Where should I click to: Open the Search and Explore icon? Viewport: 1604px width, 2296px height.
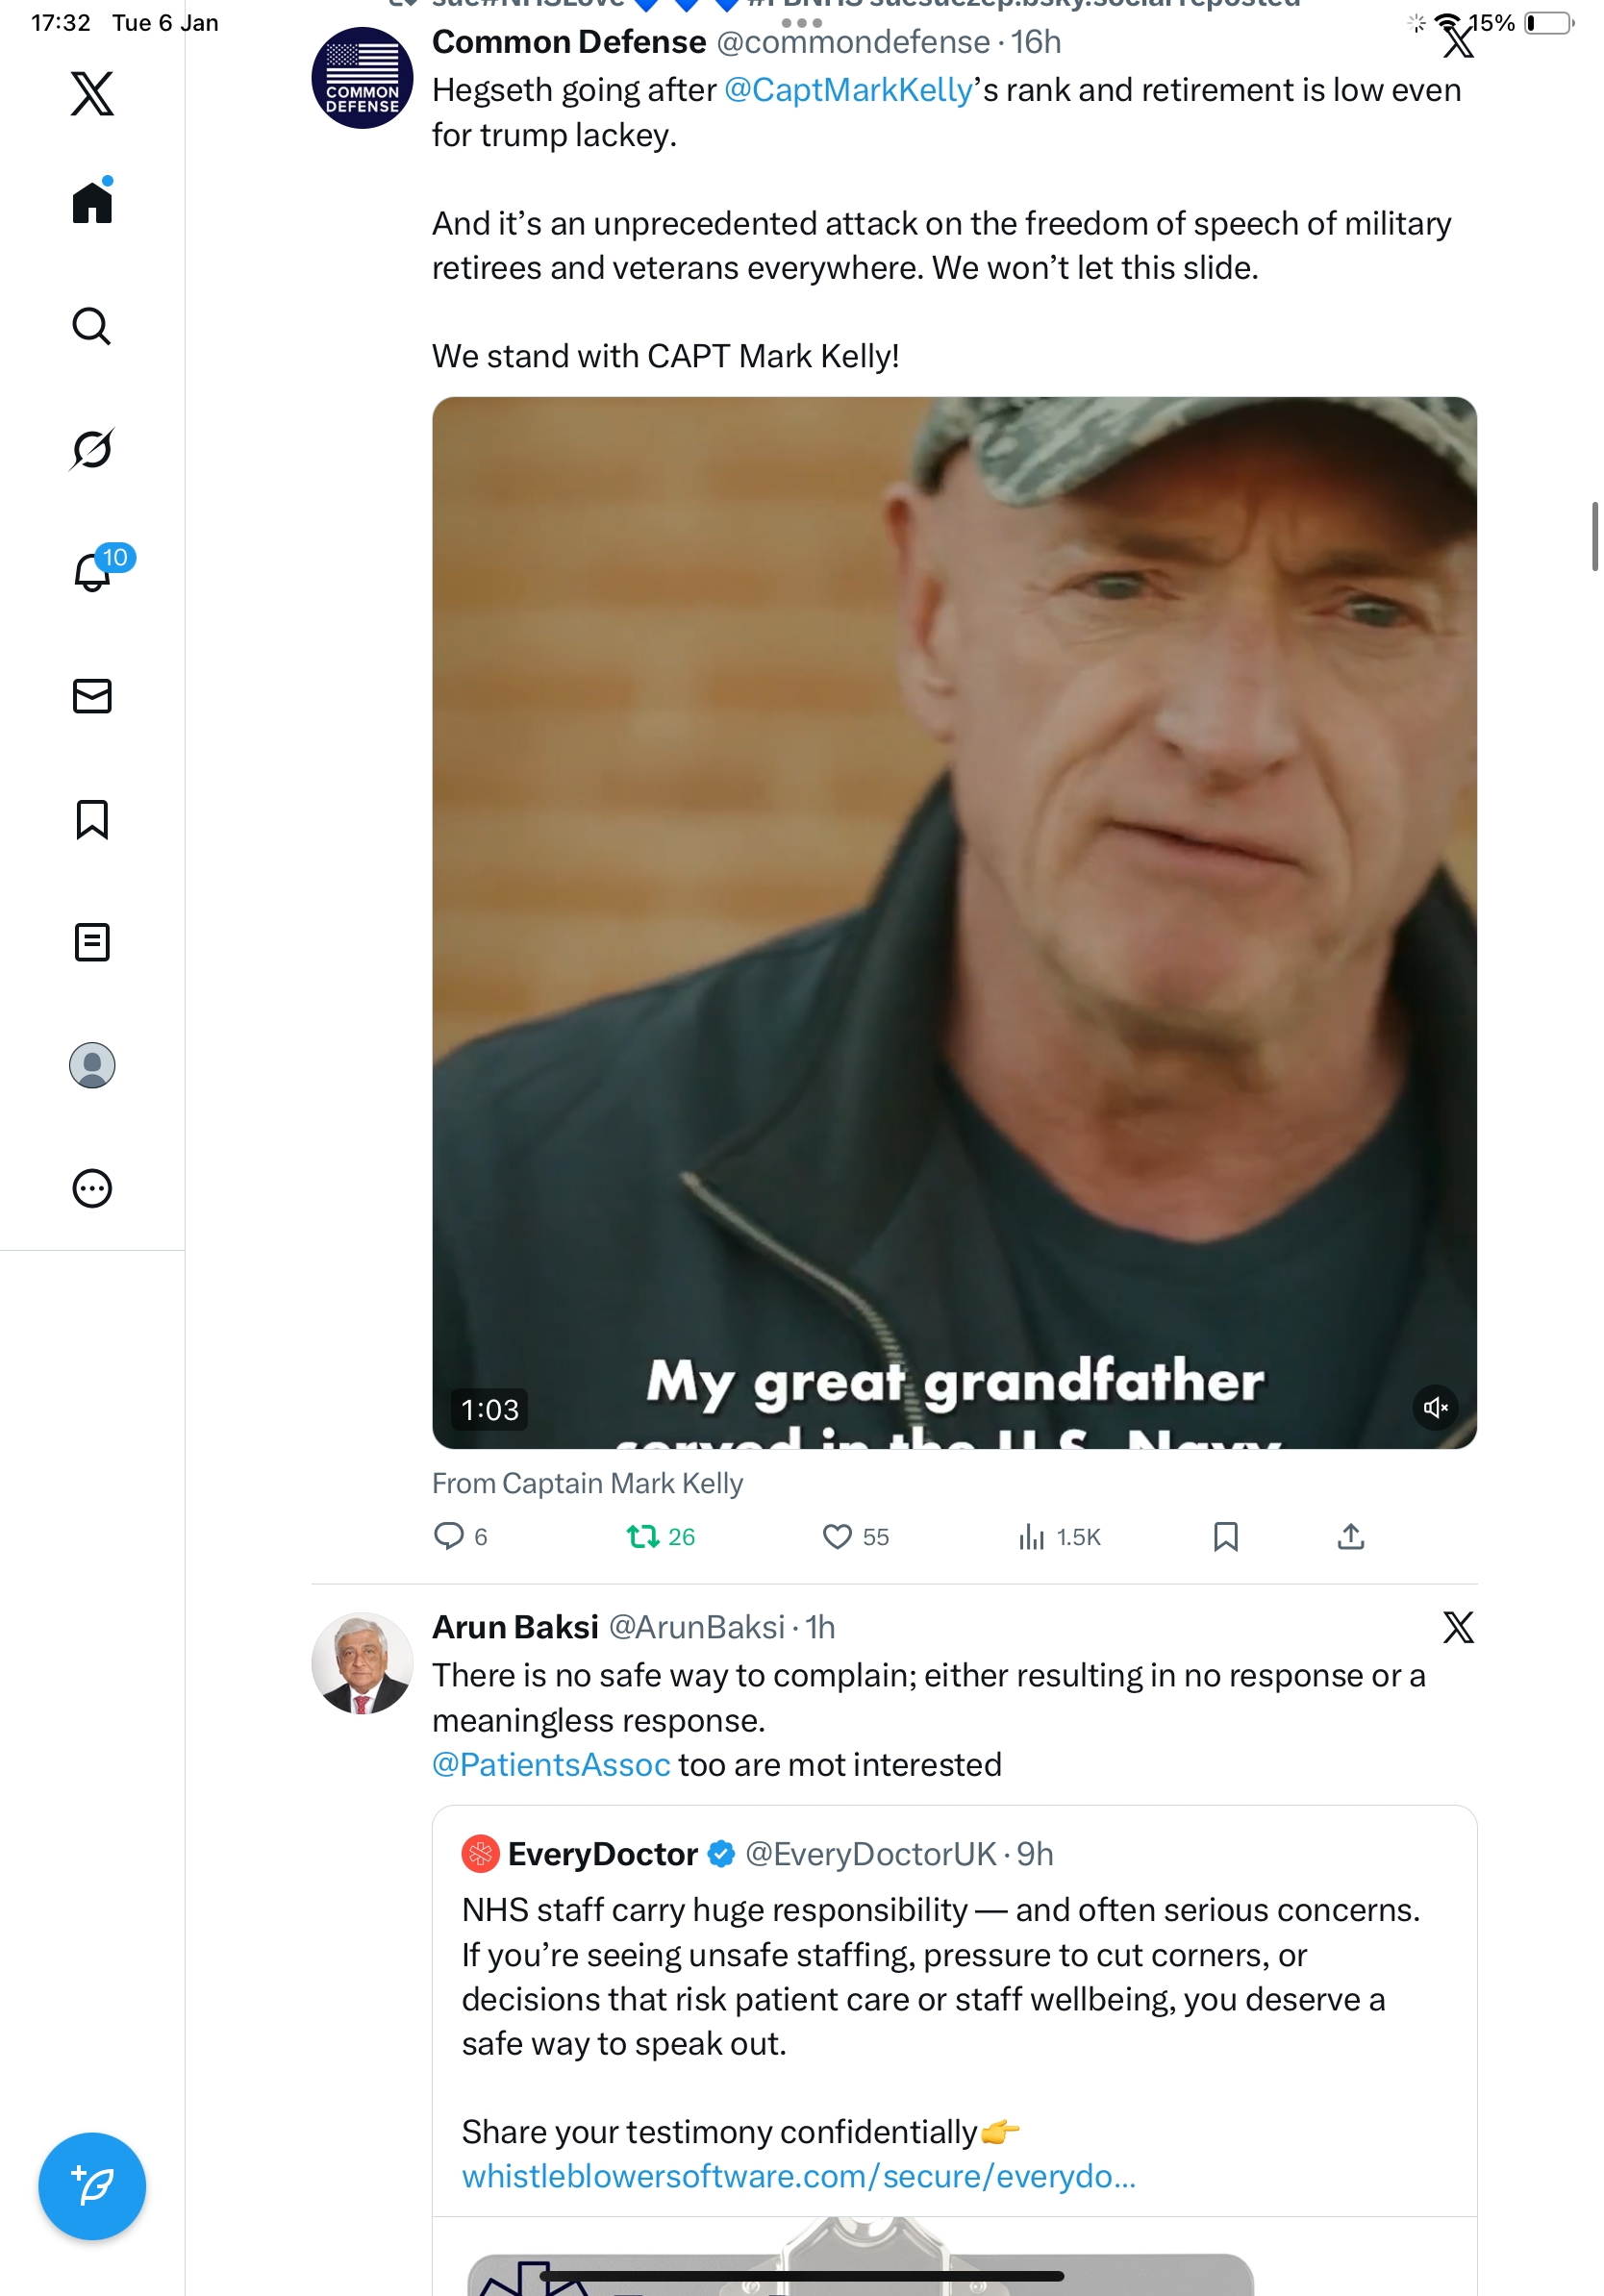[x=92, y=326]
